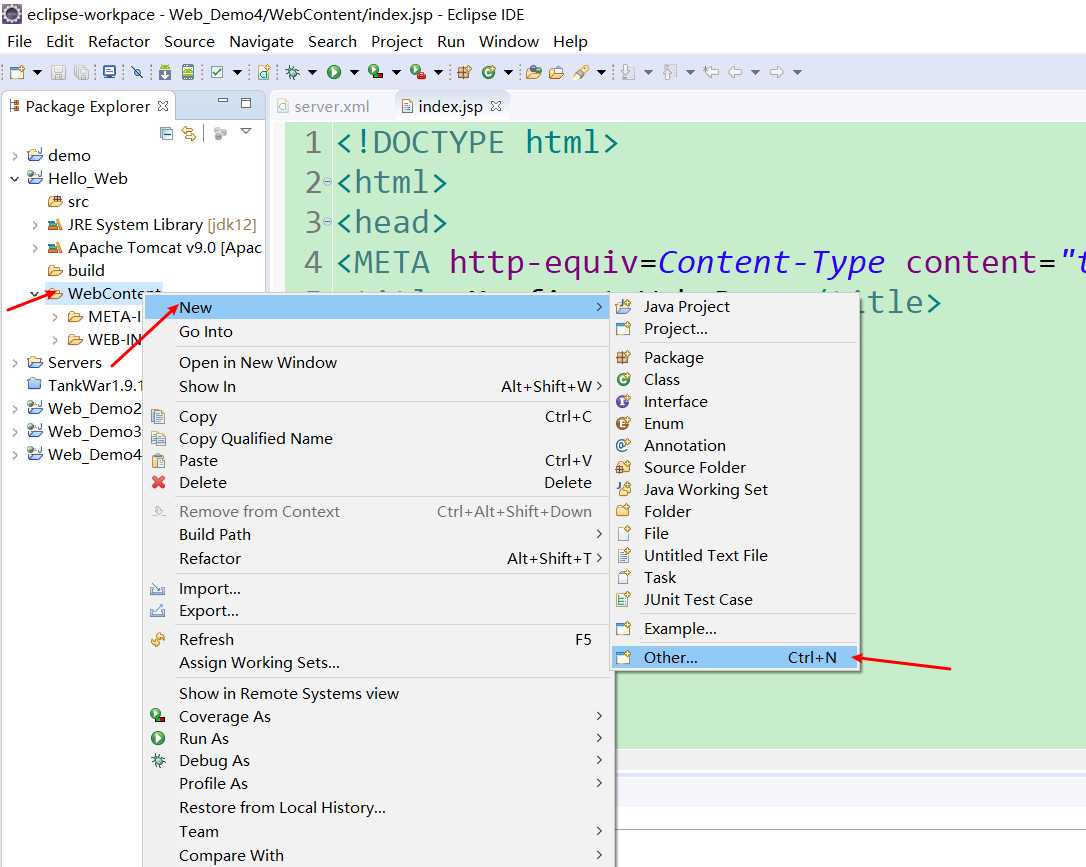Click the Back navigation arrow
Image resolution: width=1086 pixels, height=867 pixels.
point(735,72)
